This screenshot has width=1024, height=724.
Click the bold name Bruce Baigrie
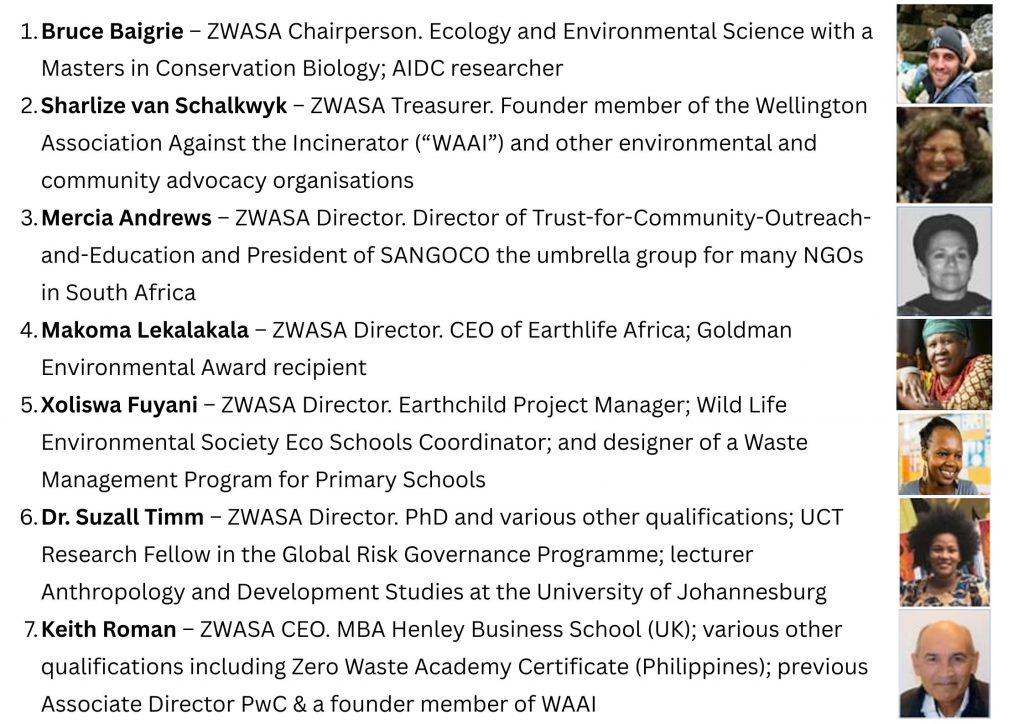click(x=112, y=31)
